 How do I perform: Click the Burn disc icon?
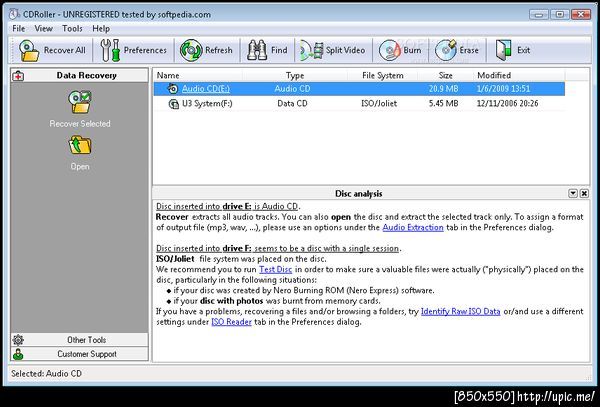(389, 50)
